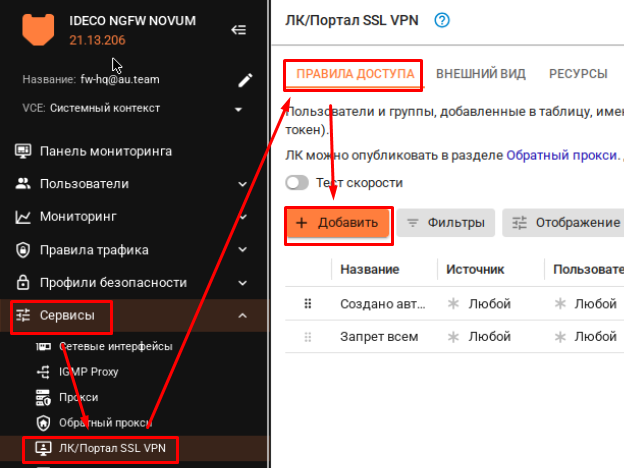Viewport: 624px width, 468px height.
Task: Expand the Правила трафика section
Action: pyautogui.click(x=242, y=250)
